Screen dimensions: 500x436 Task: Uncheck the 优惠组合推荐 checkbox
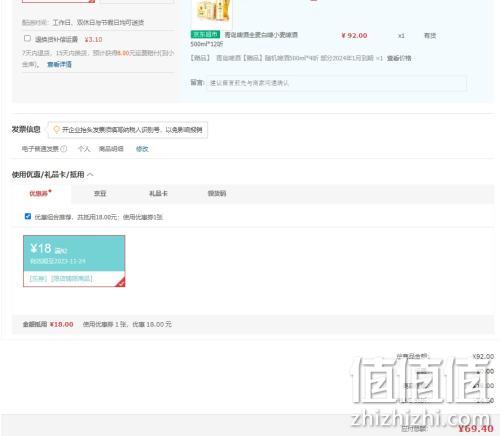tap(28, 216)
